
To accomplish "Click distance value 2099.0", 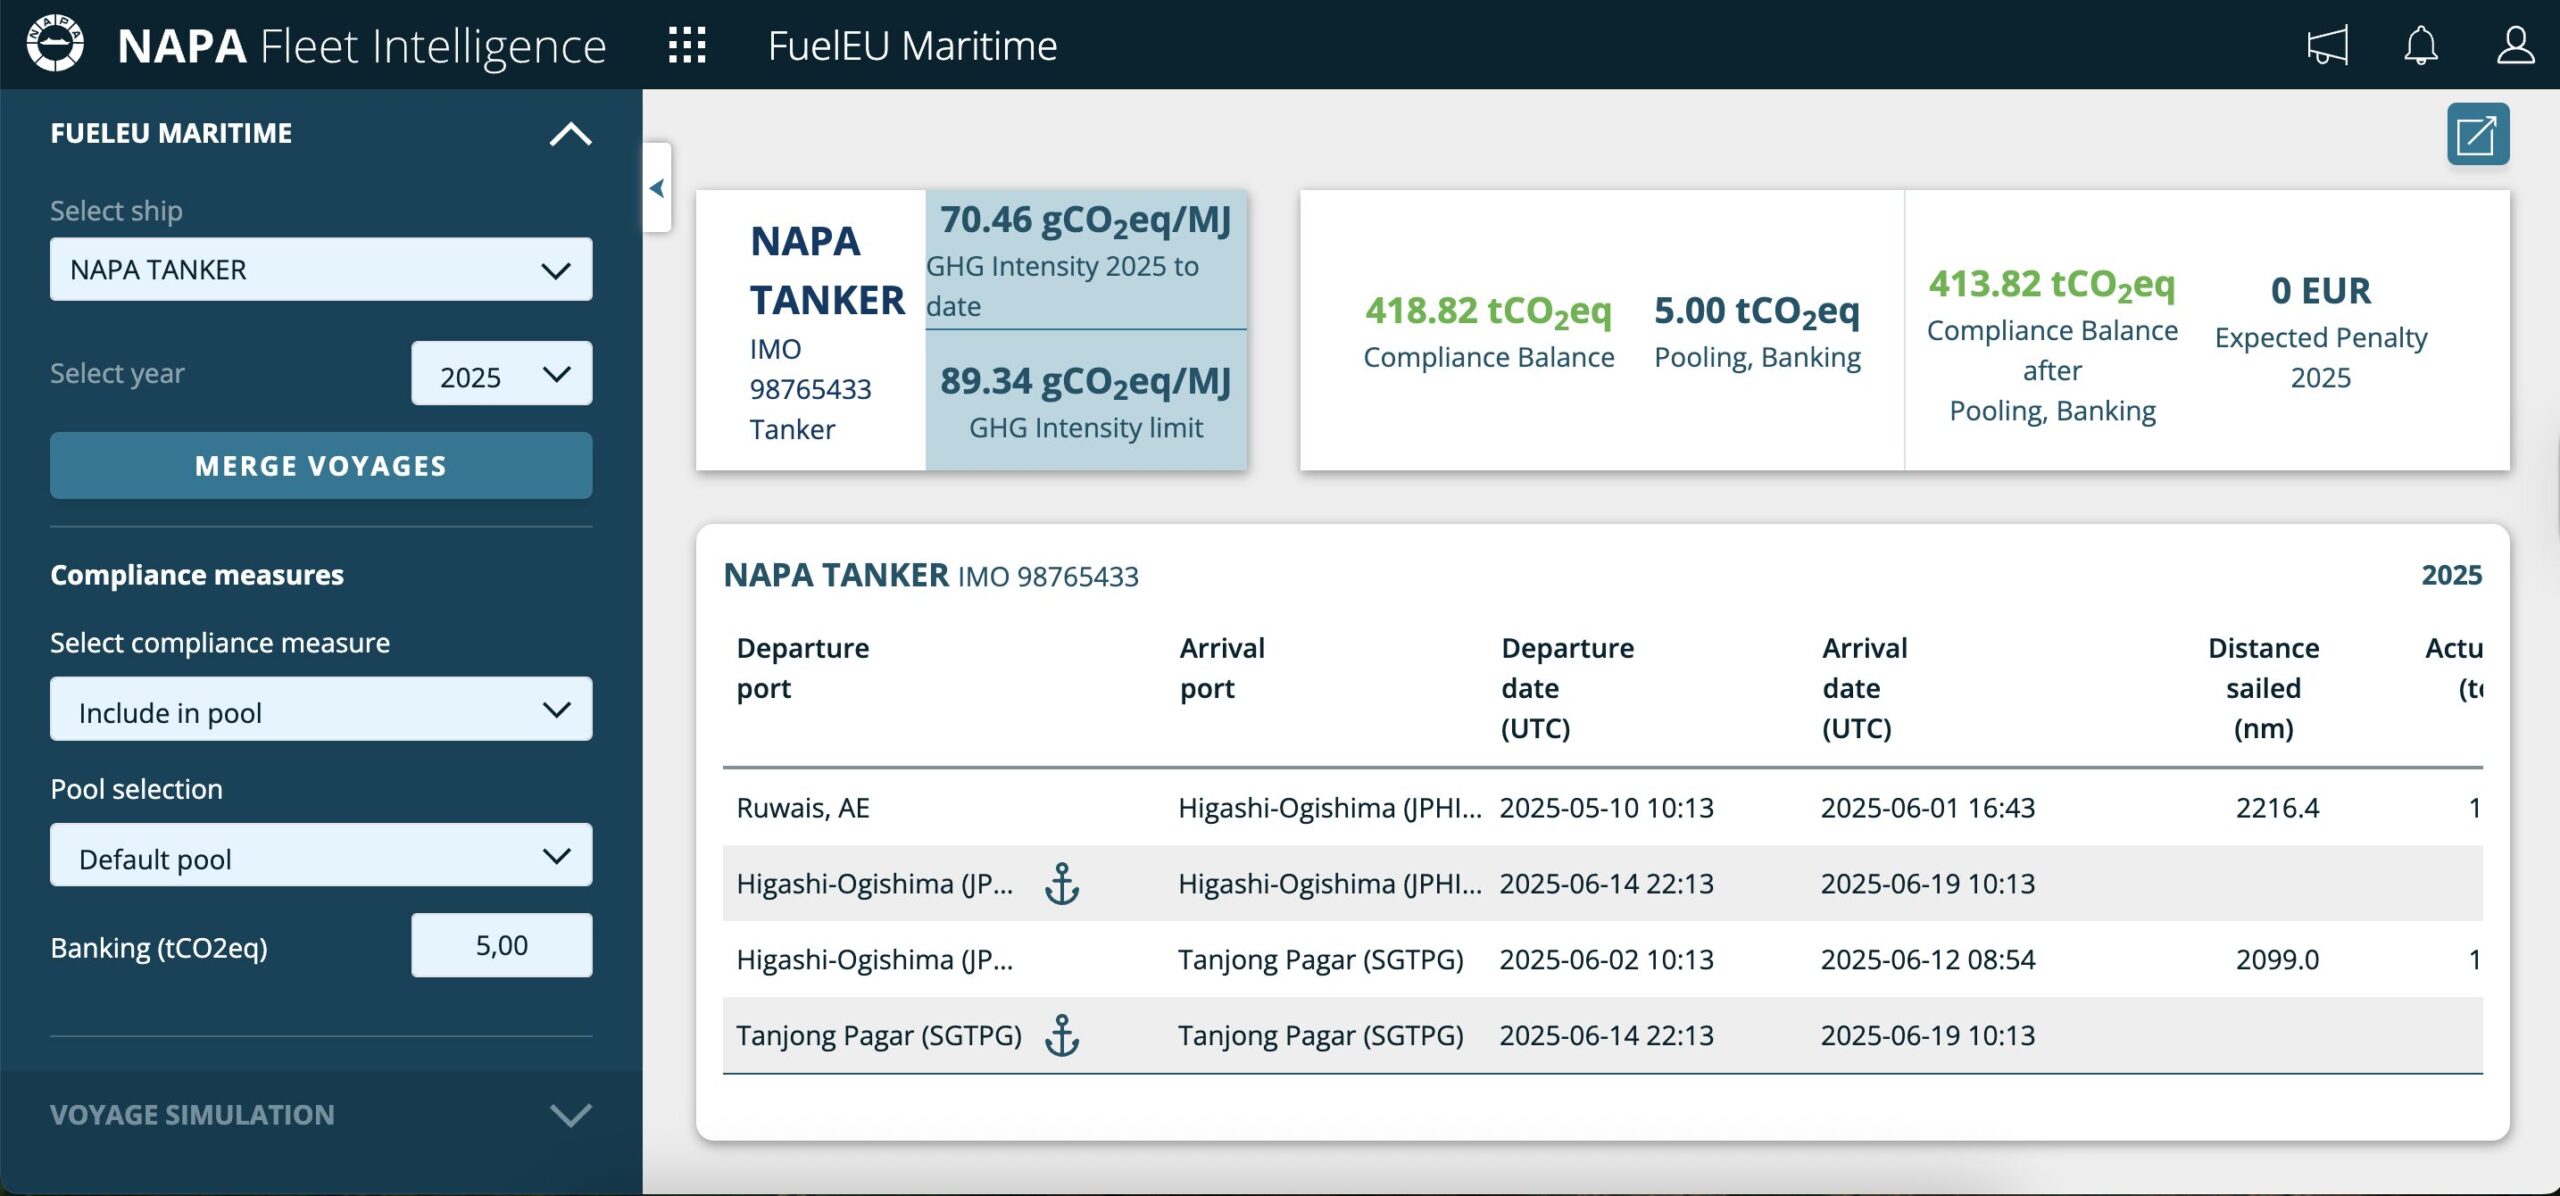I will click(2277, 960).
